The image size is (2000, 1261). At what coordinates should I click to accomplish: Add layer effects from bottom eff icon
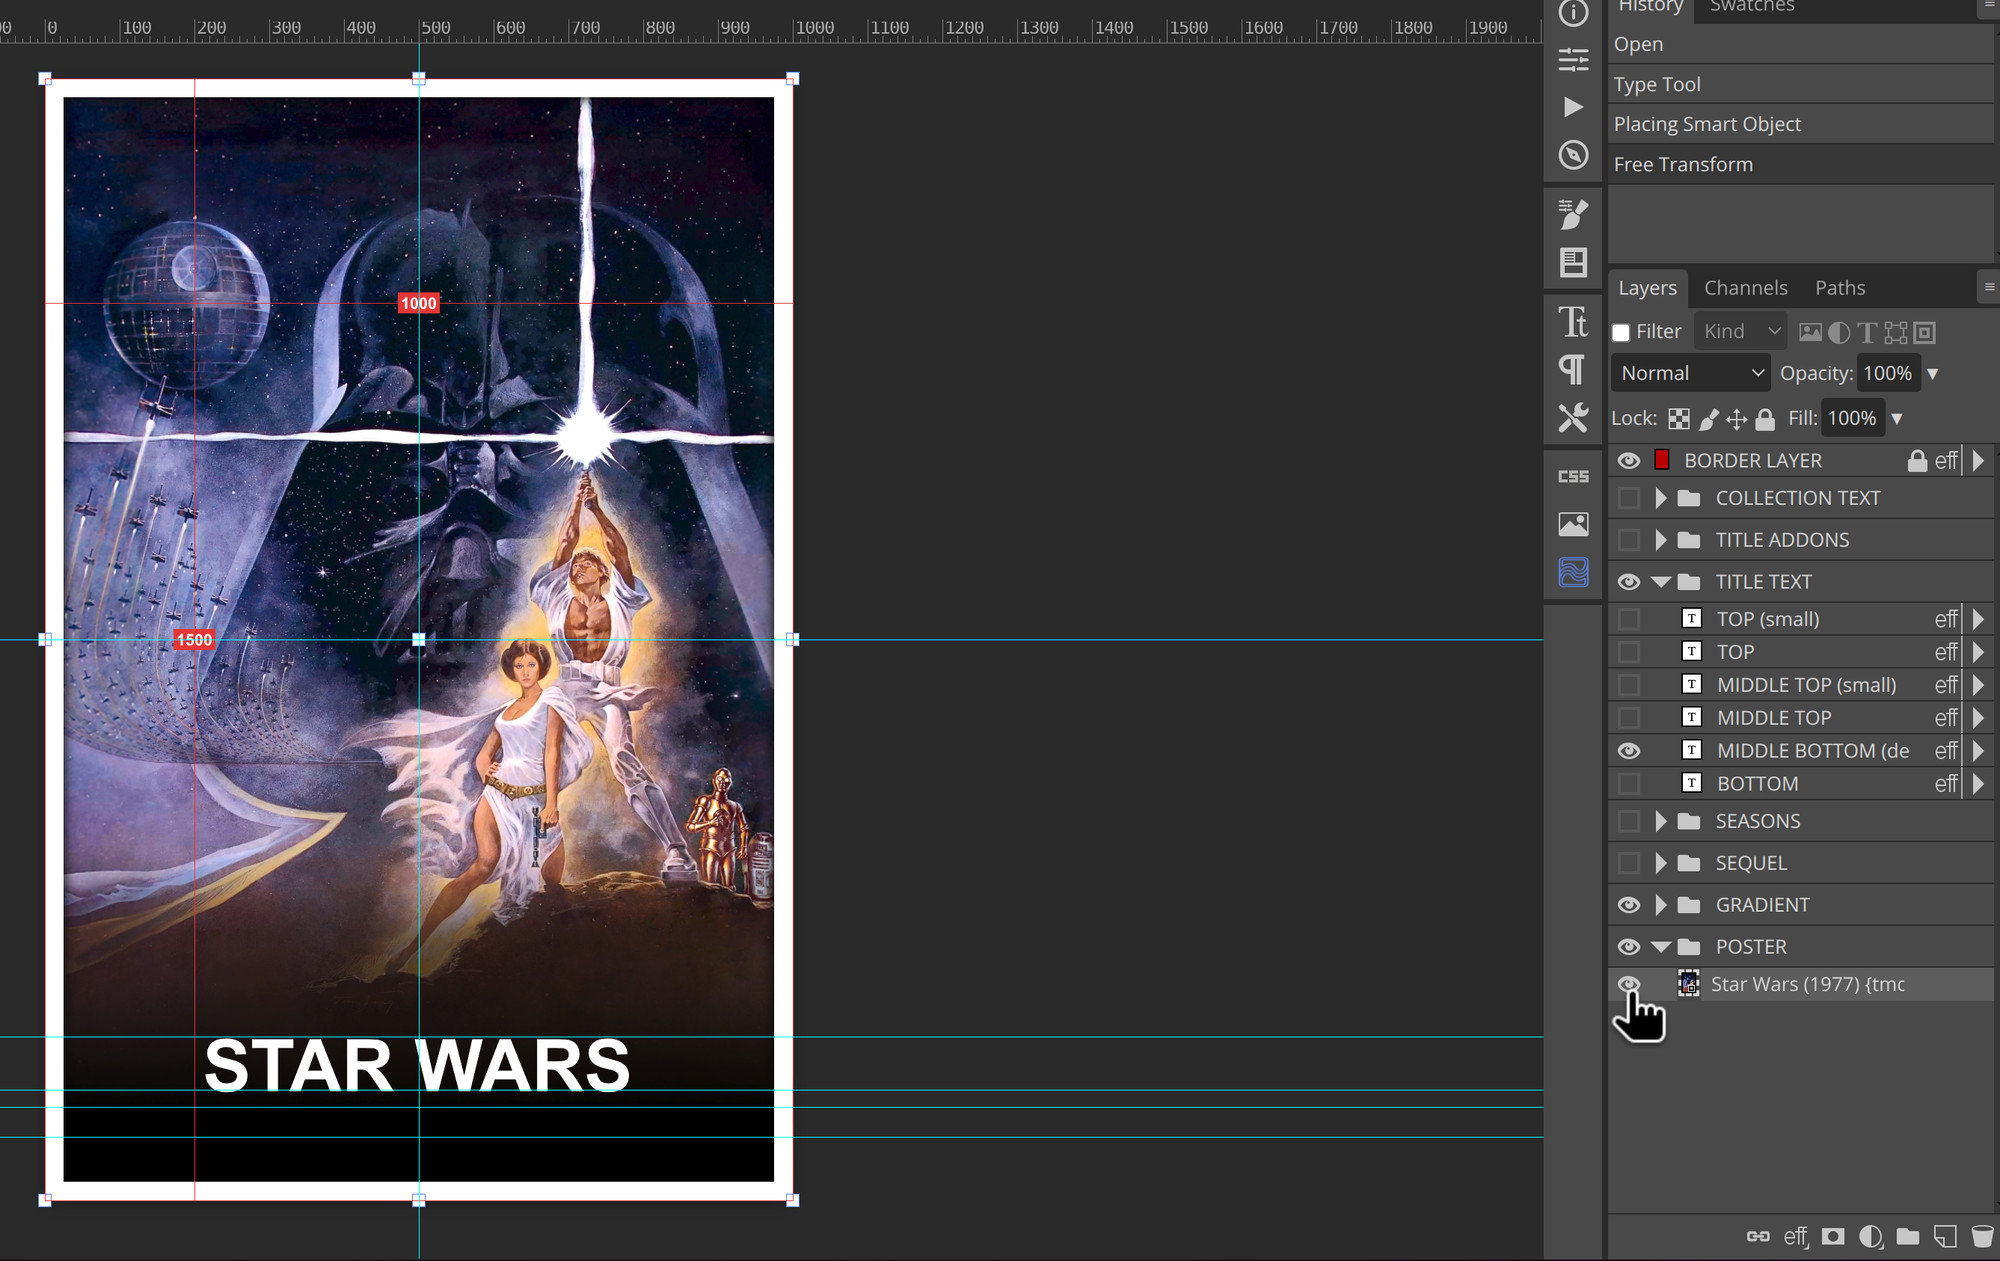pyautogui.click(x=1796, y=1237)
